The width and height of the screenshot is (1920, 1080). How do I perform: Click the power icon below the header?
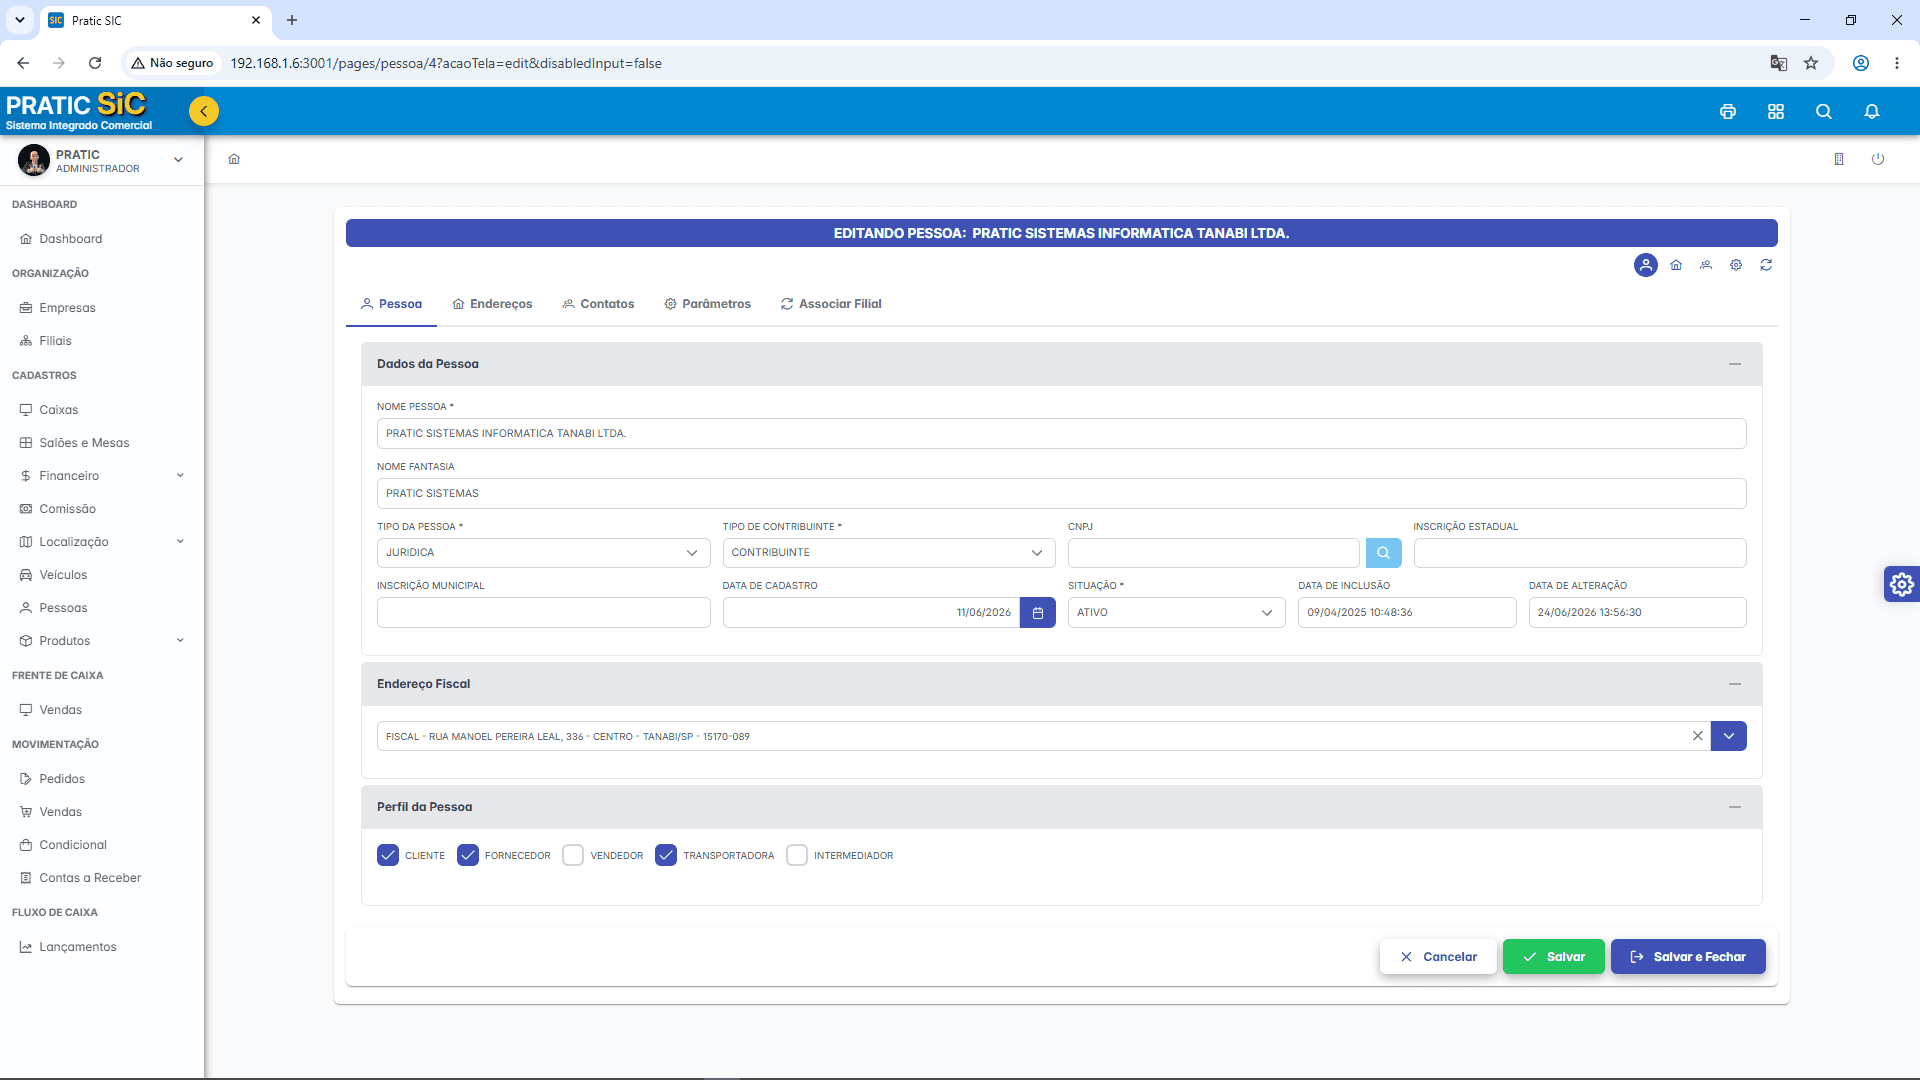1878,159
